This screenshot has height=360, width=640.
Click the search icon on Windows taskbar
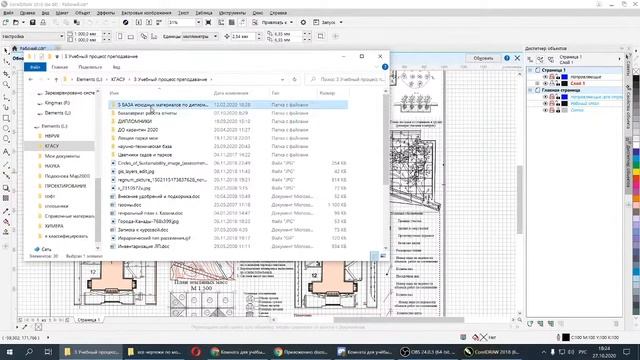pyautogui.click(x=29, y=351)
